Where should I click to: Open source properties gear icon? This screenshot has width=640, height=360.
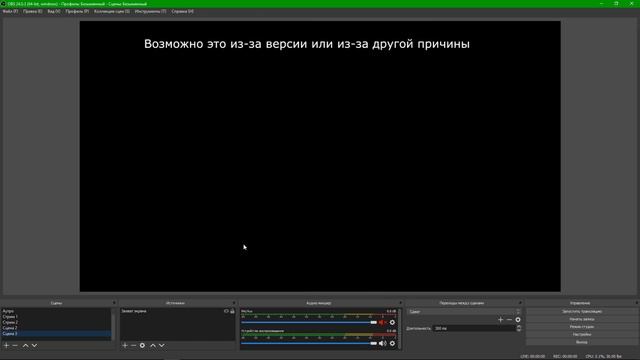point(142,345)
